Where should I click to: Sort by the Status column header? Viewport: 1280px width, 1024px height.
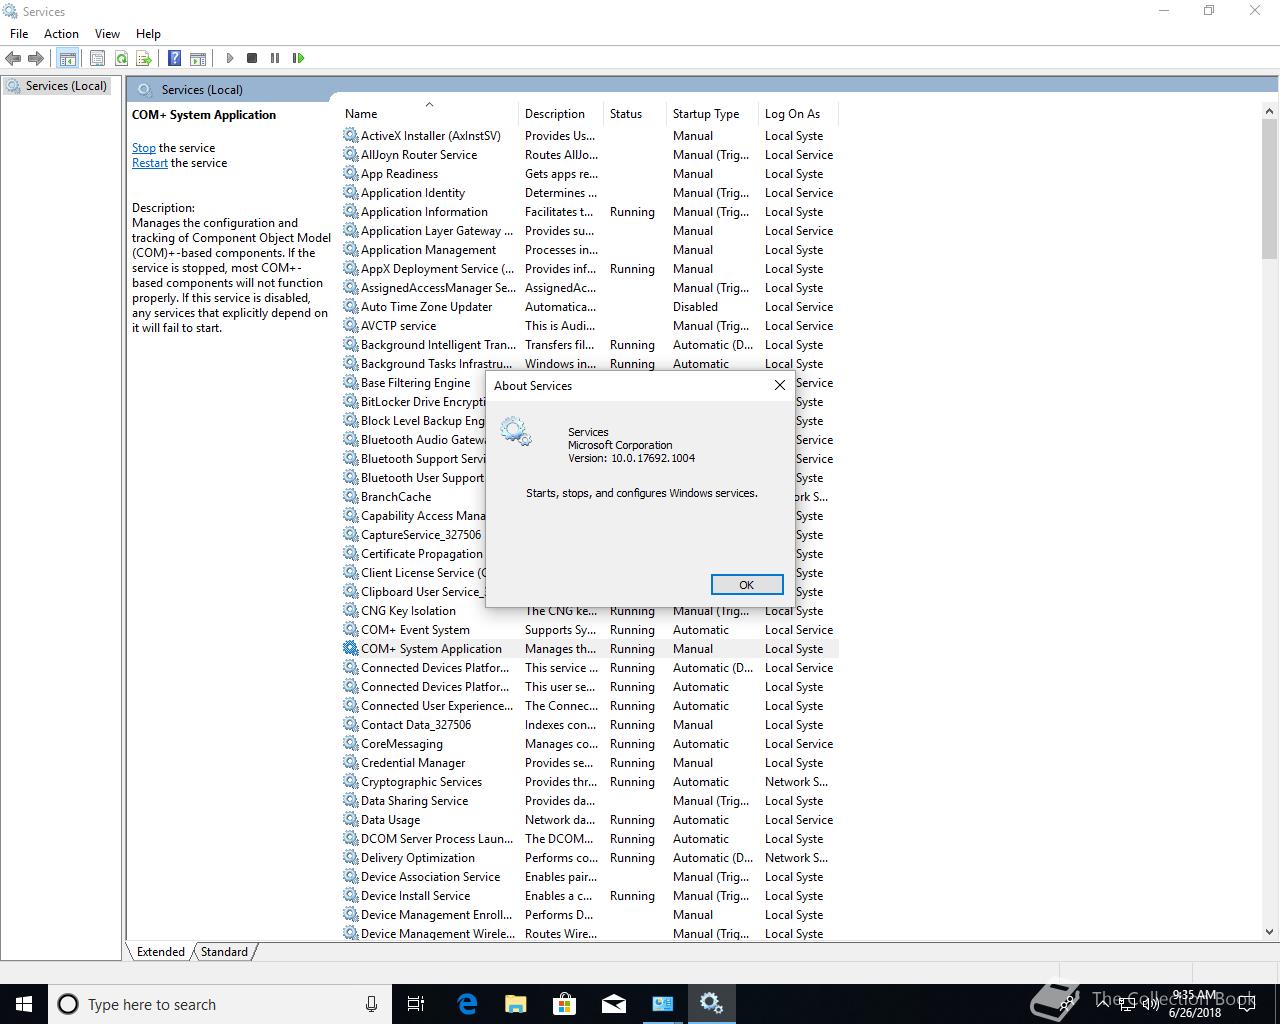point(635,114)
